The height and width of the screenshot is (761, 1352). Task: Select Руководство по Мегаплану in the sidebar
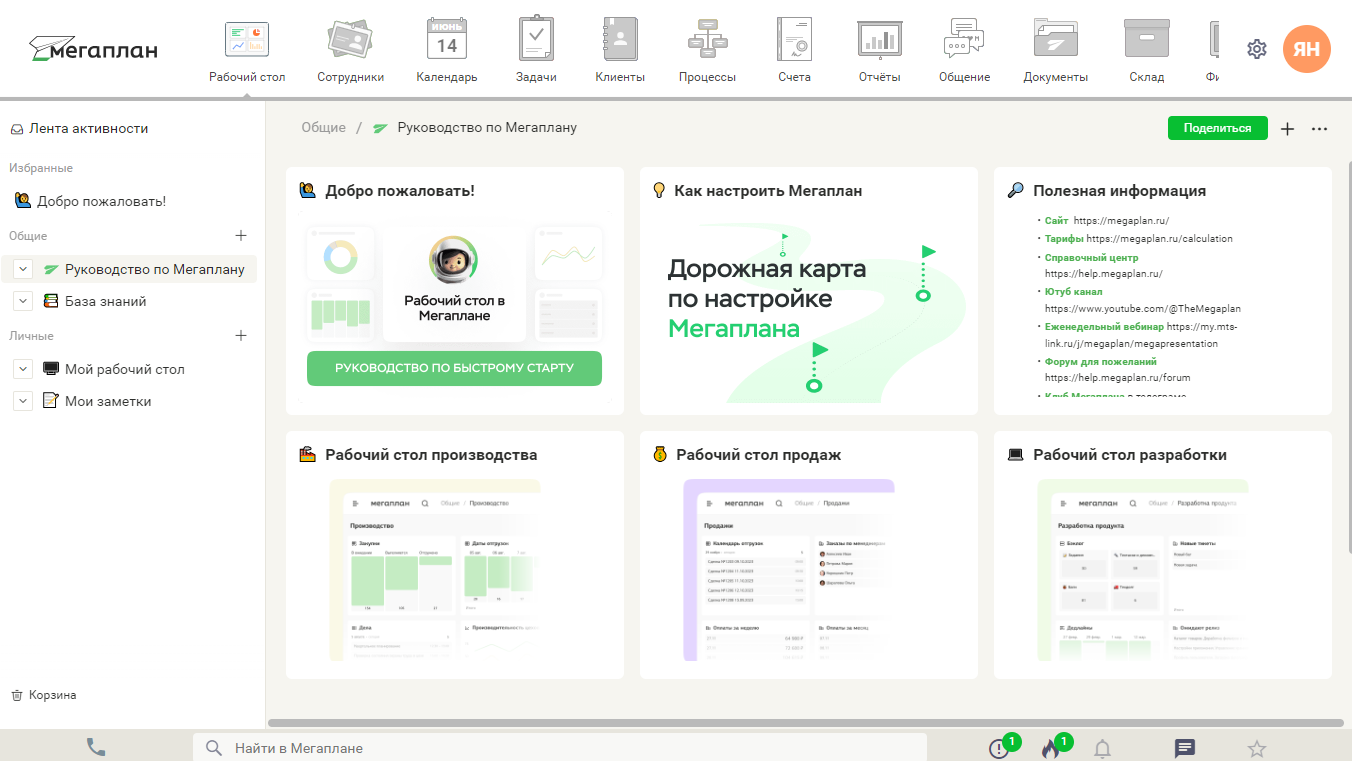point(155,269)
